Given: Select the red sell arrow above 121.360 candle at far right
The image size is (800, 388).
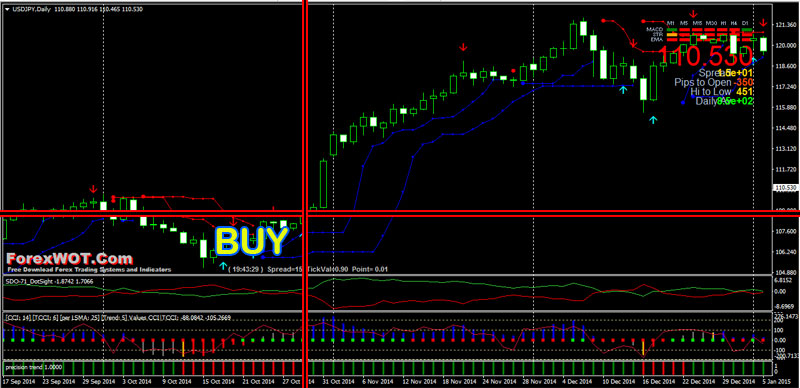Looking at the screenshot, I should pos(763,22).
